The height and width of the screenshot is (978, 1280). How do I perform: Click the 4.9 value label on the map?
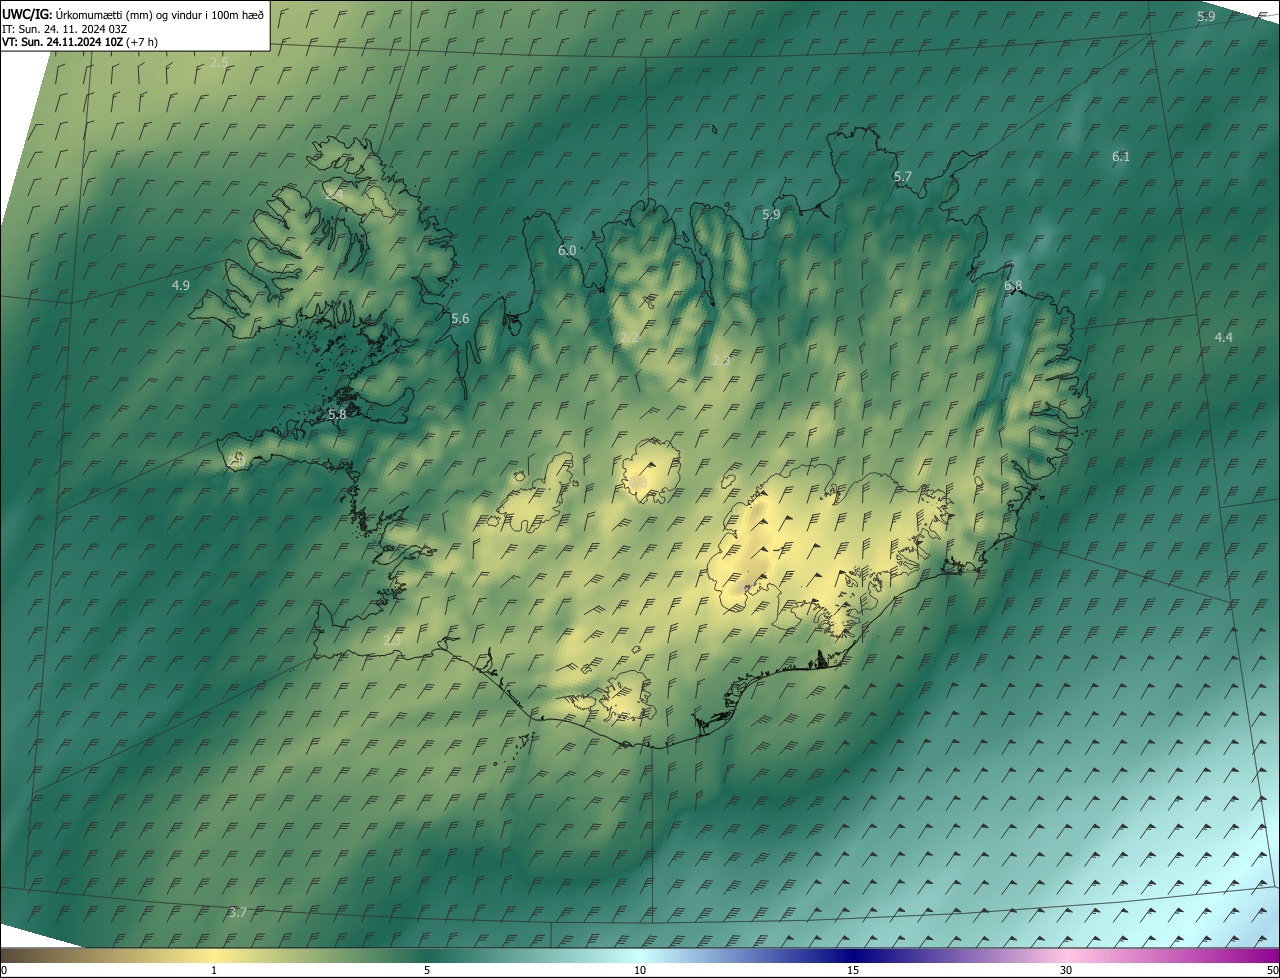(181, 285)
